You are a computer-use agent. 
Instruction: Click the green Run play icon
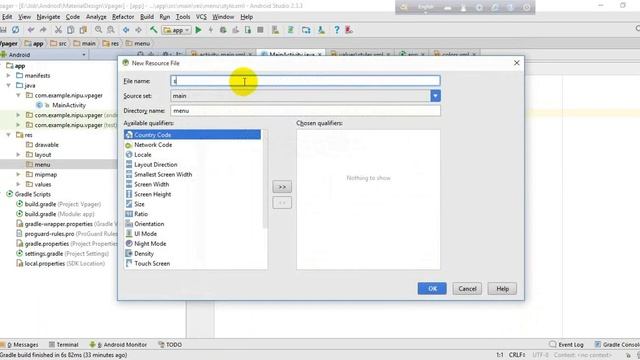pyautogui.click(x=198, y=30)
